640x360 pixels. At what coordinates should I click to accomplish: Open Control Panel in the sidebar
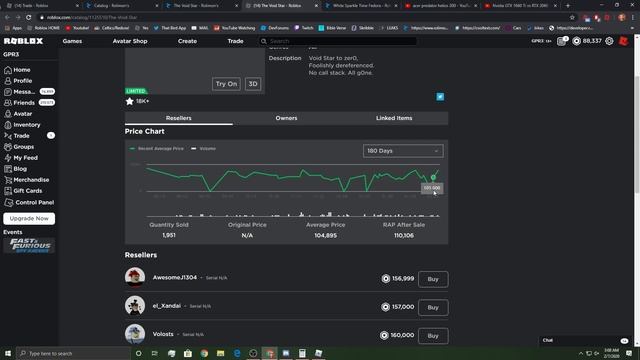click(x=29, y=202)
